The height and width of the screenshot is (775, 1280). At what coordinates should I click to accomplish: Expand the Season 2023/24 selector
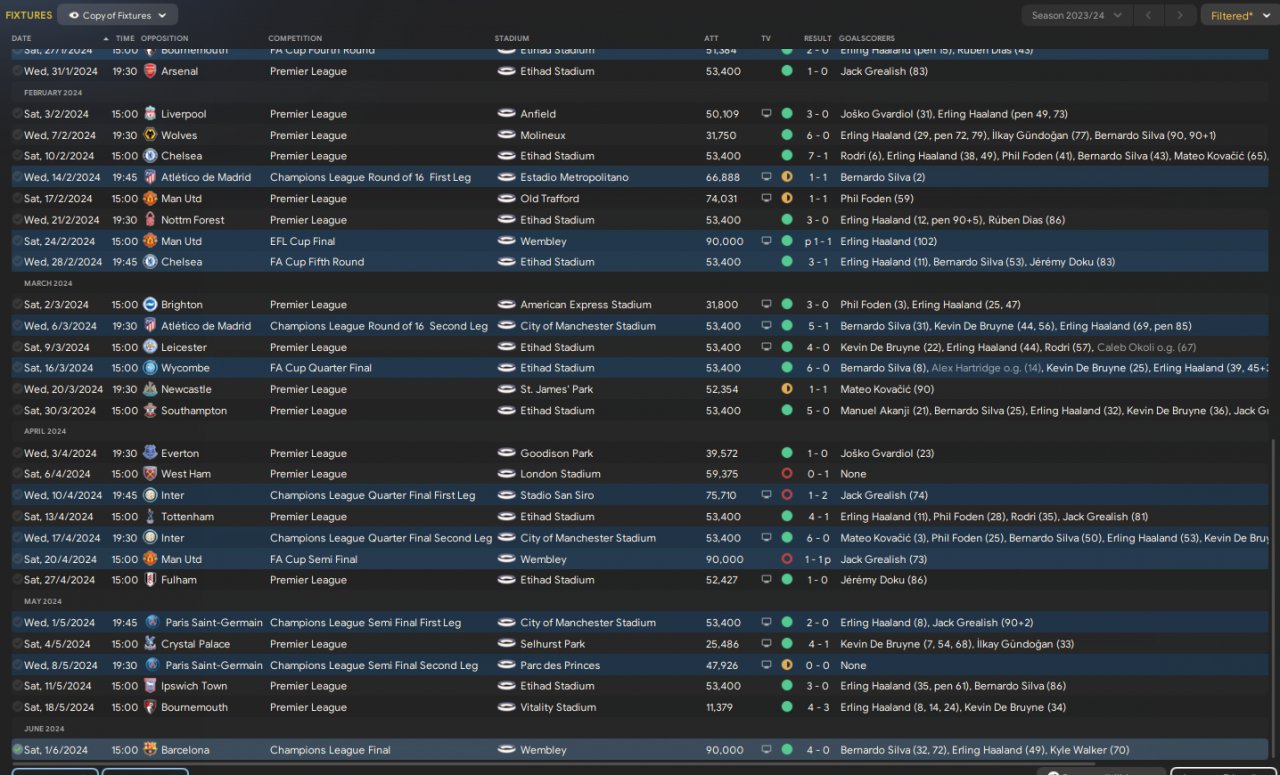click(x=1077, y=15)
